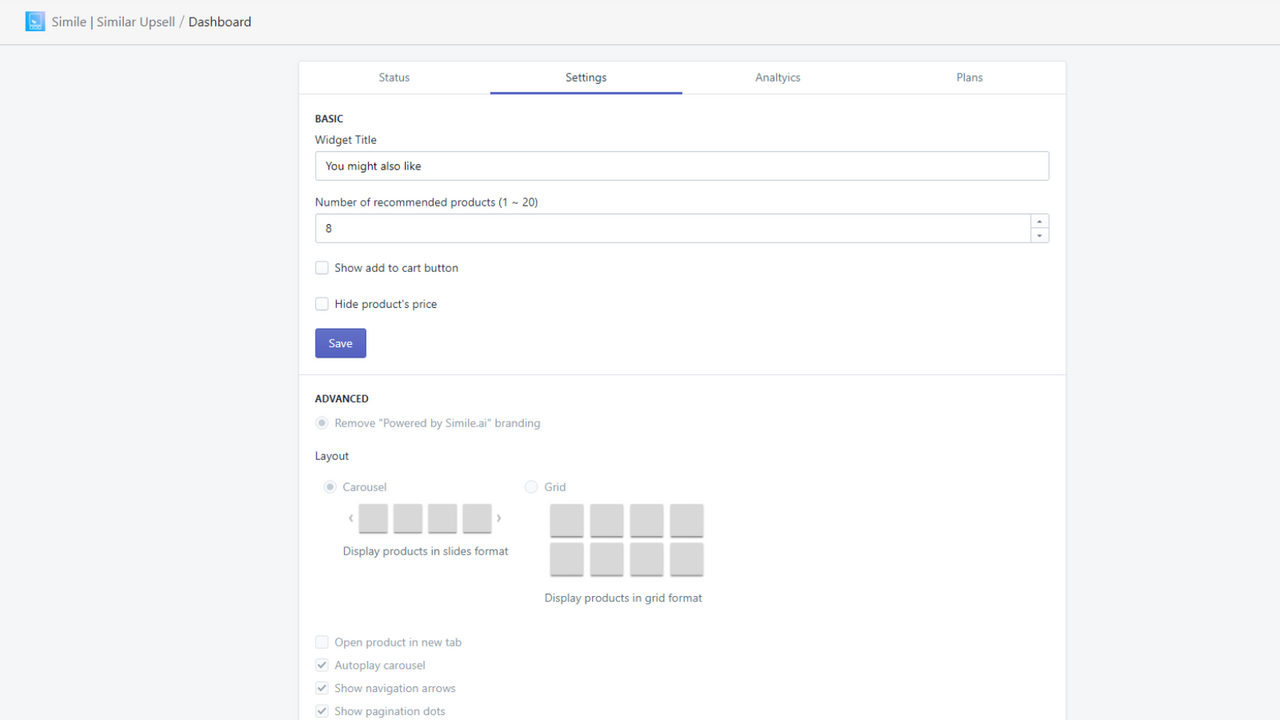The image size is (1280, 720).
Task: Increase number of recommended products with up arrow
Action: click(1040, 222)
